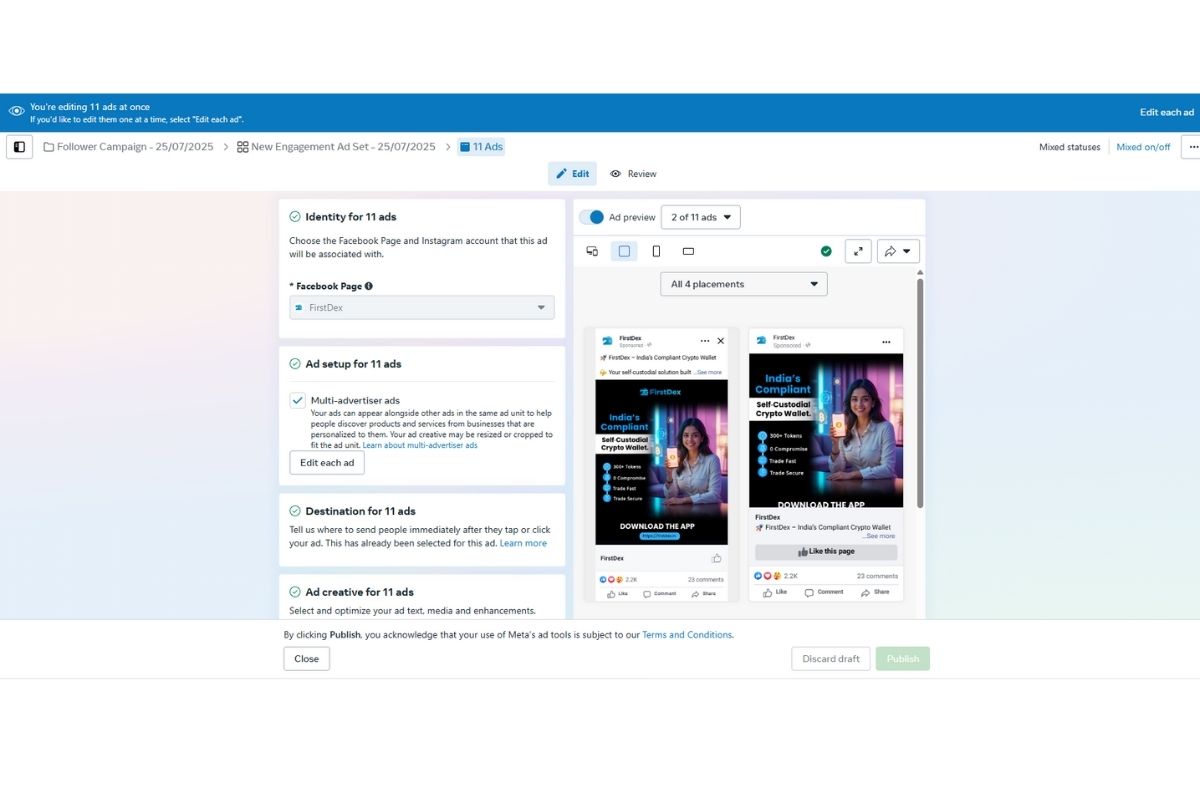Image resolution: width=1200 pixels, height=800 pixels.
Task: Click the preview panel vertical scrollbar
Action: tap(920, 393)
